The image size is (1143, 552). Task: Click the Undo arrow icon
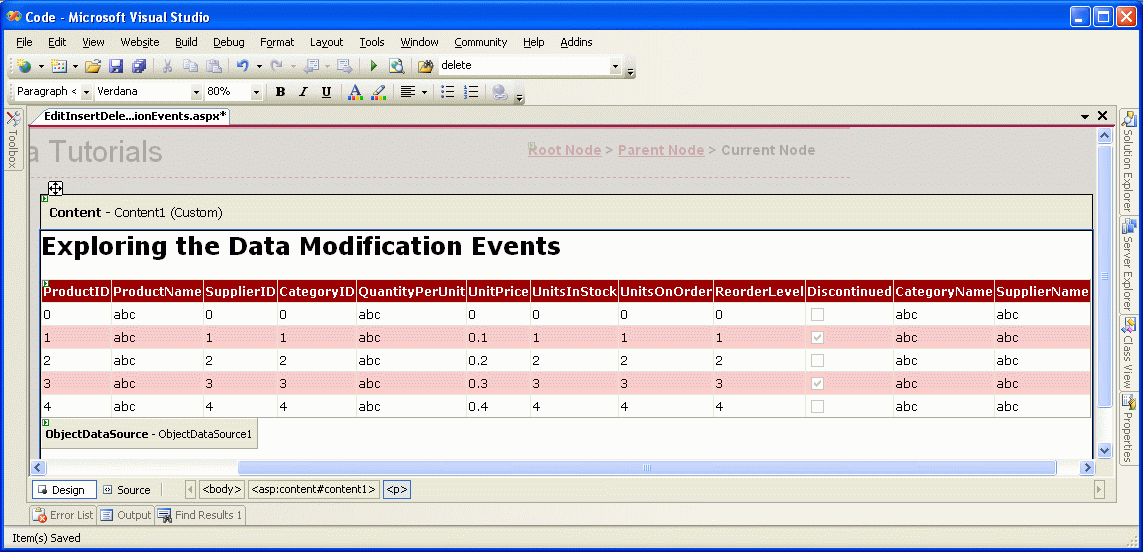tap(242, 66)
